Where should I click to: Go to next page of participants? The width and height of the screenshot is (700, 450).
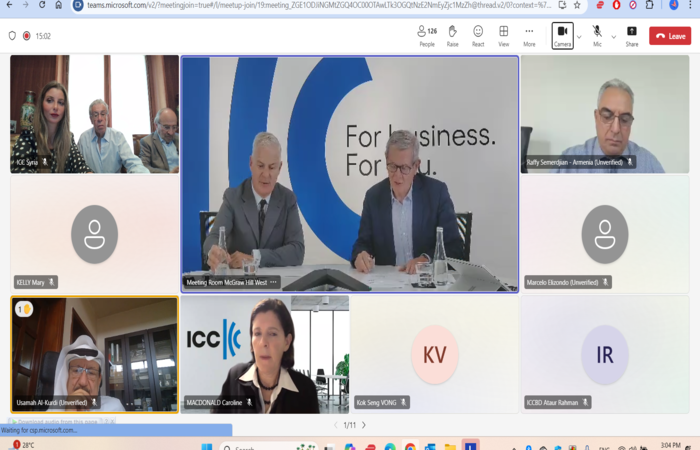pyautogui.click(x=363, y=425)
